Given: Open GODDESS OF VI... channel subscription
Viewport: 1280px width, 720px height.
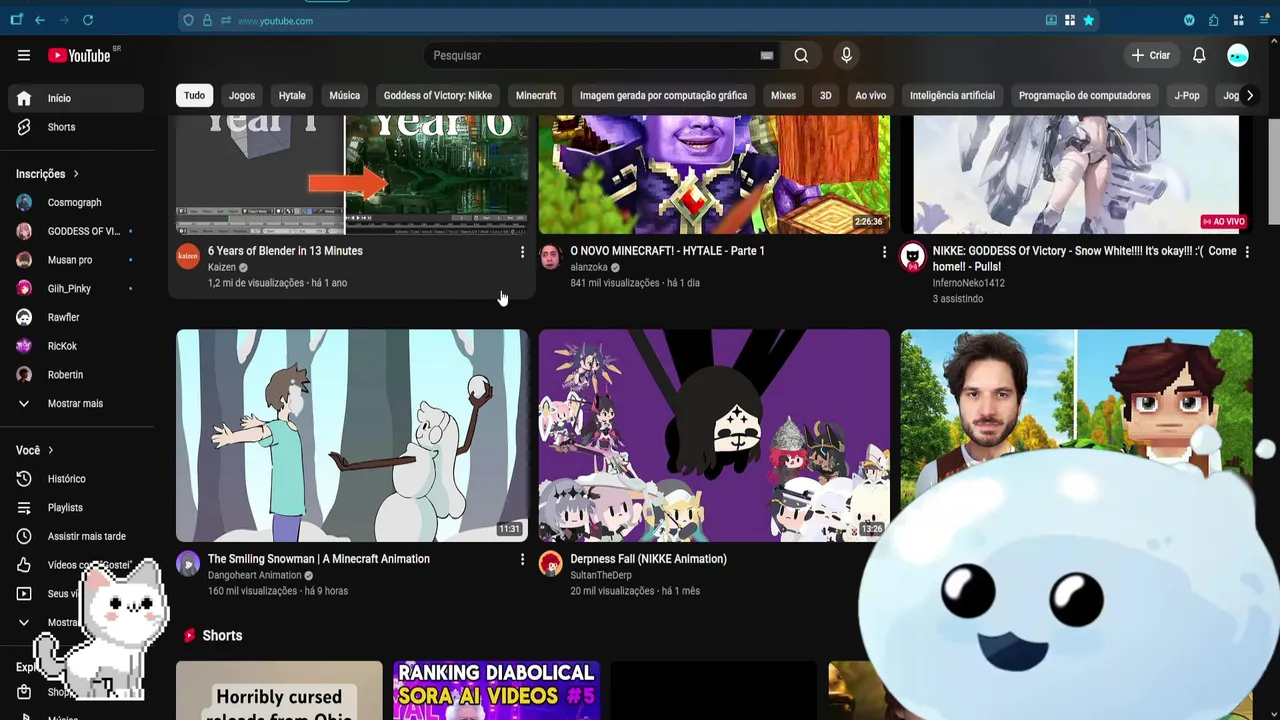Looking at the screenshot, I should pos(76,231).
